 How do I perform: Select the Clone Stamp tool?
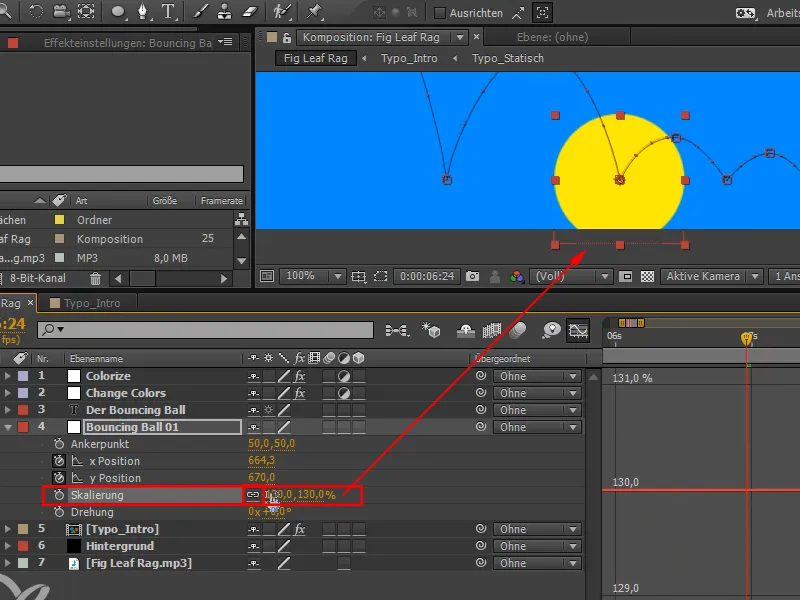[x=226, y=13]
